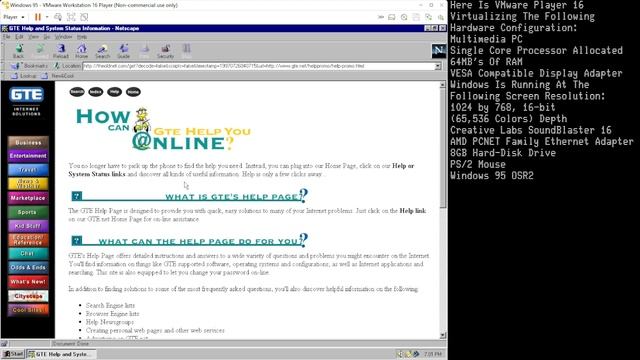Select the GTE Help taskbar button
This screenshot has height=360, width=640.
point(61,354)
